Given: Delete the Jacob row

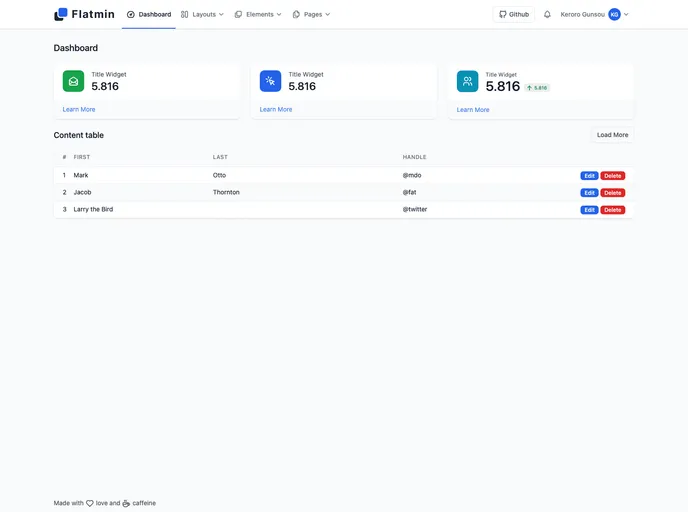Looking at the screenshot, I should click(x=613, y=193).
